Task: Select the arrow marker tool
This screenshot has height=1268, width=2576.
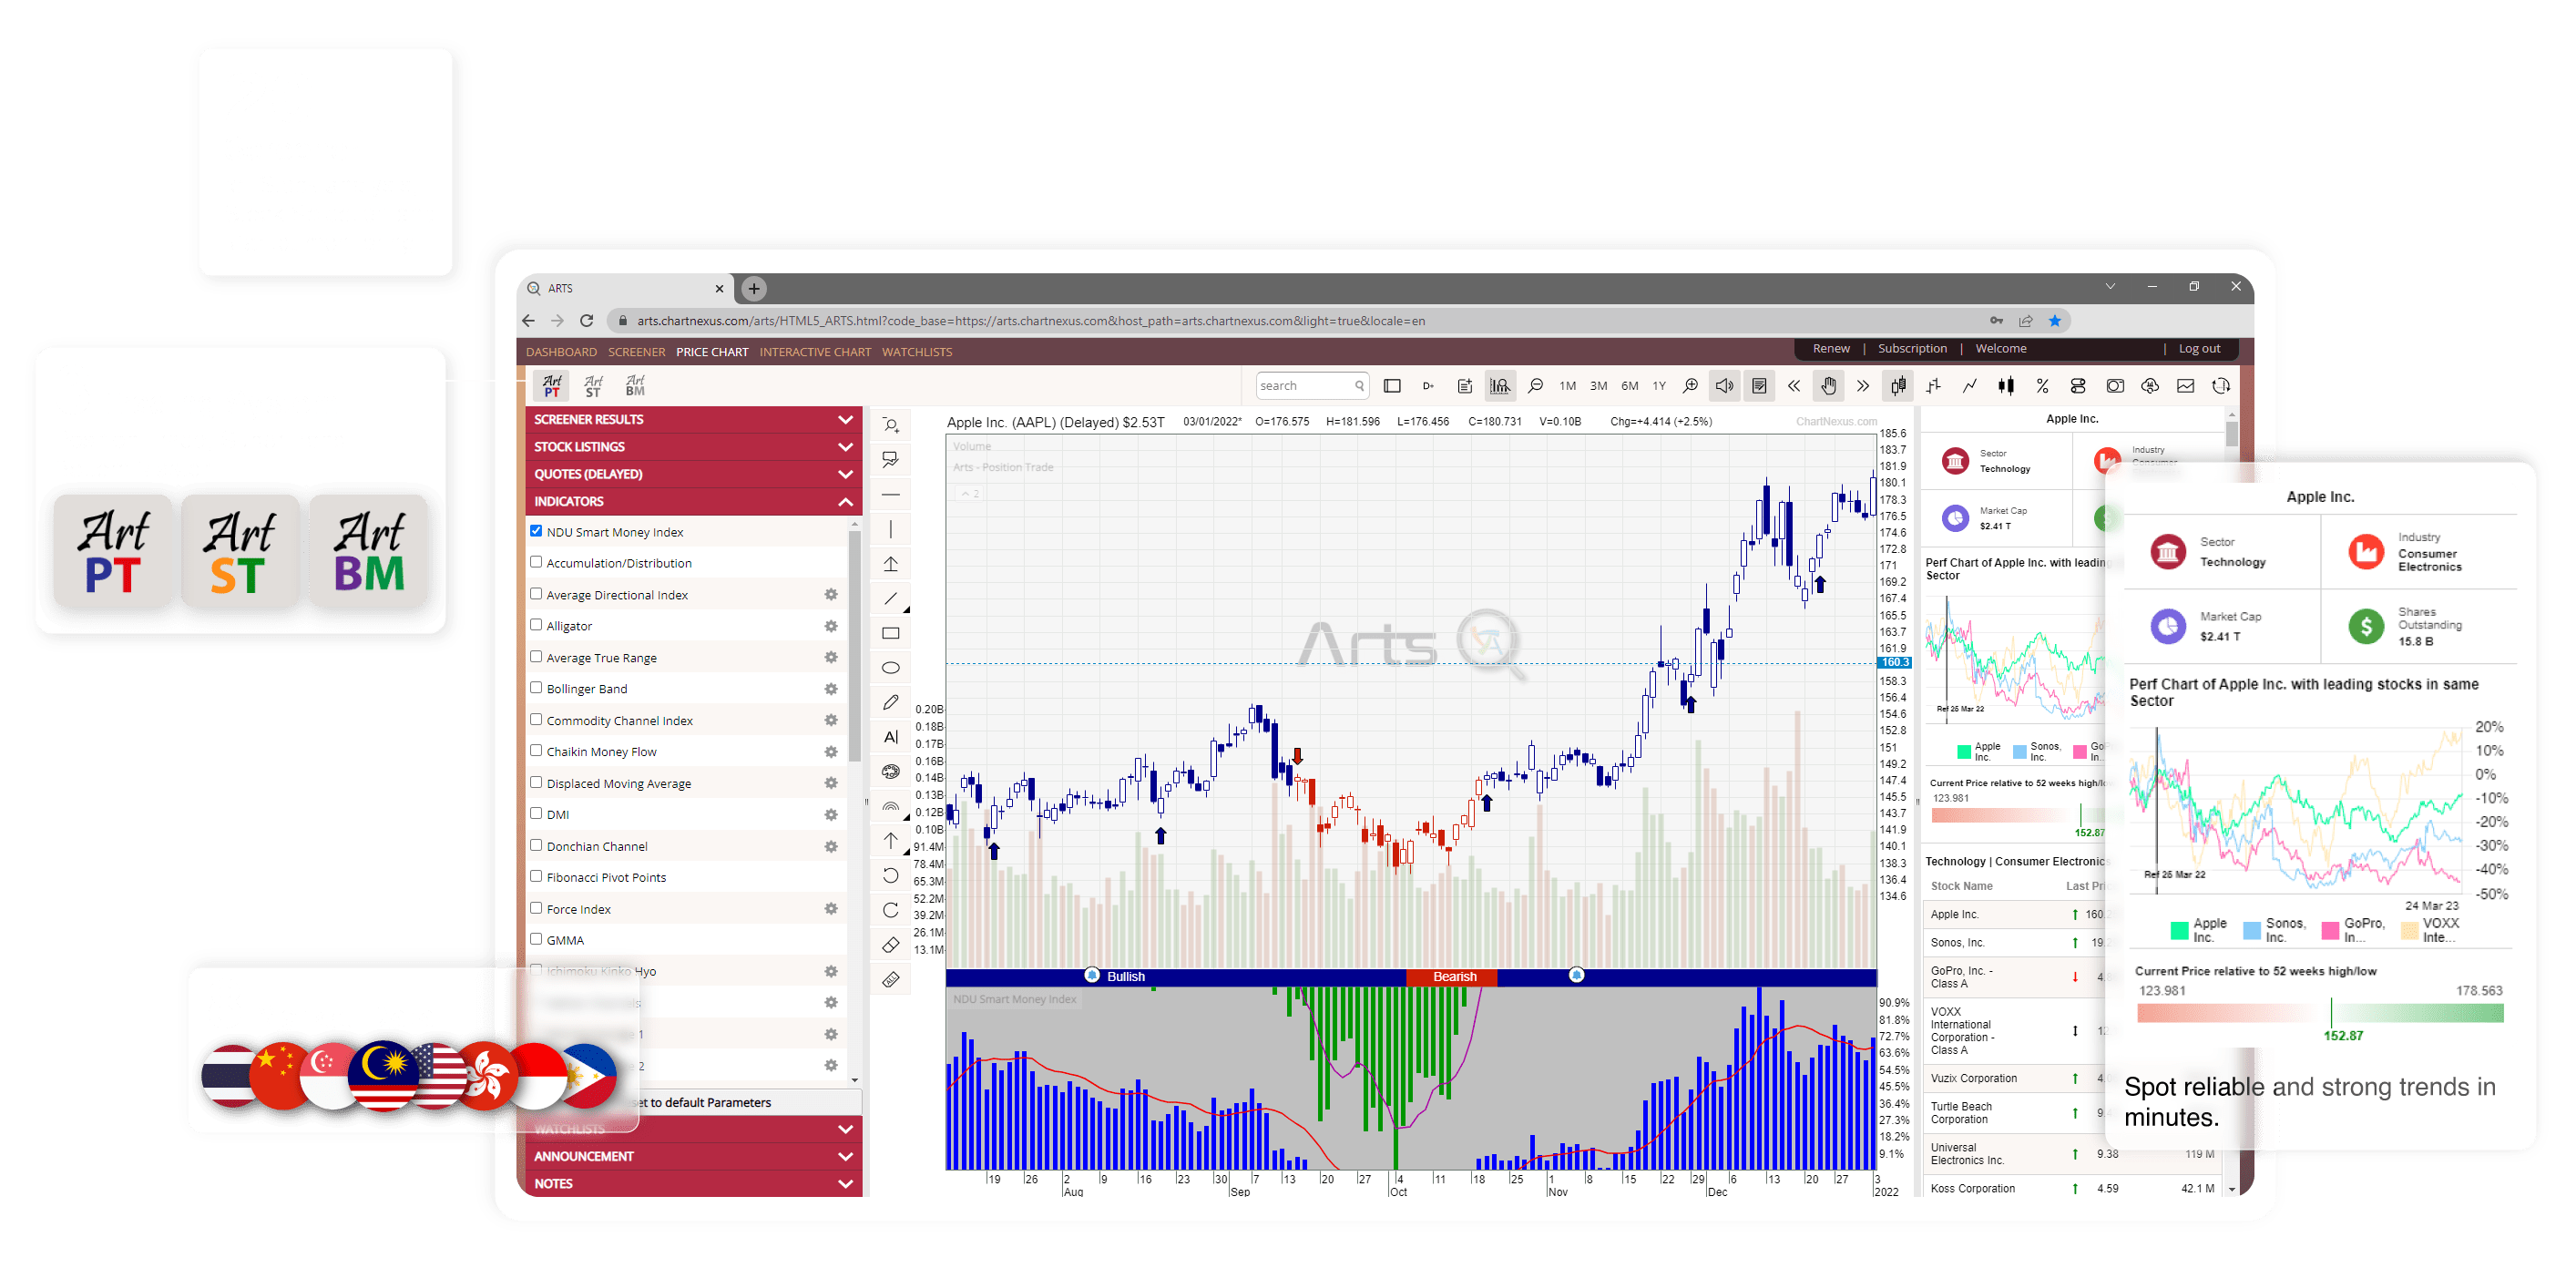Action: click(x=891, y=841)
